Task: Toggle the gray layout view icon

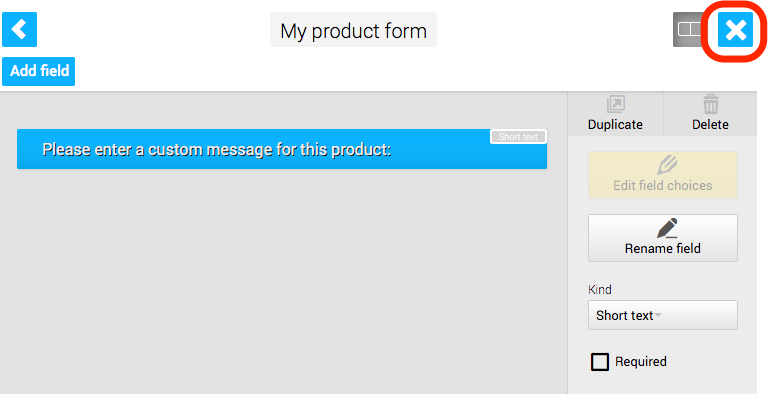Action: [690, 29]
